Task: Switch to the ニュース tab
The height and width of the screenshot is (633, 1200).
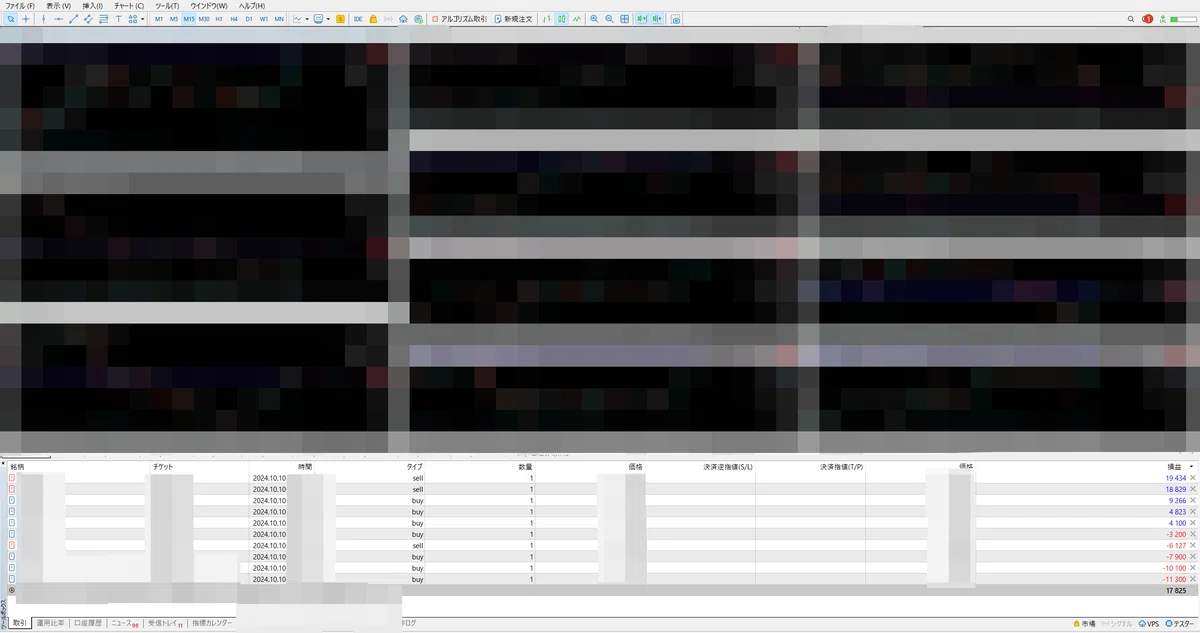Action: click(124, 623)
